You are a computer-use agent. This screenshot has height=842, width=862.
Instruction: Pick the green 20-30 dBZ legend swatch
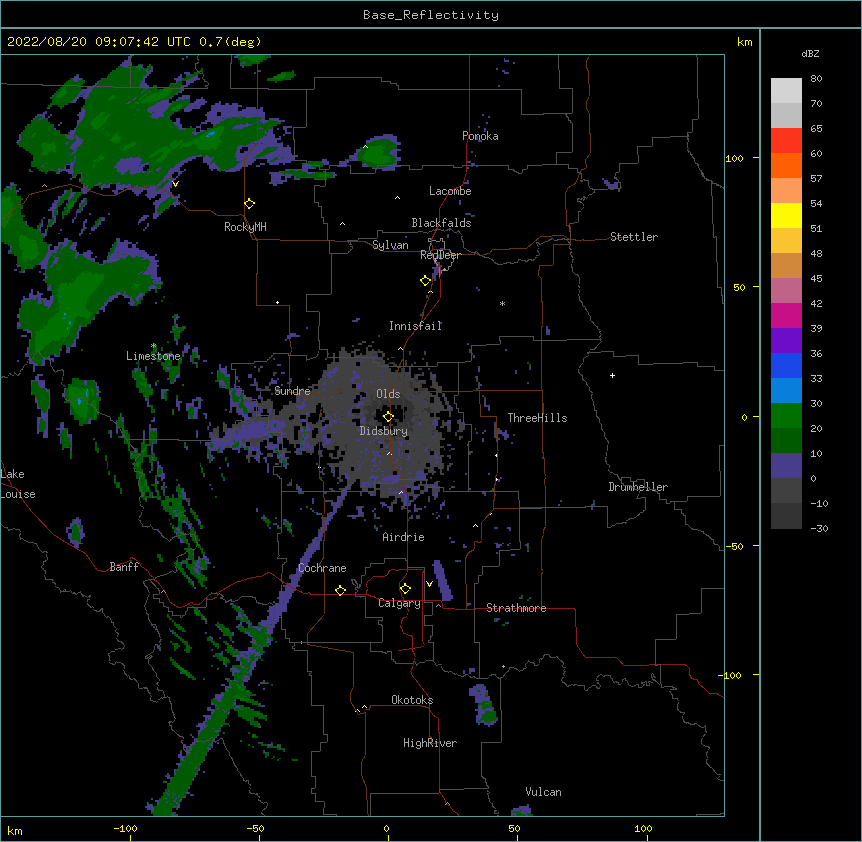[786, 416]
